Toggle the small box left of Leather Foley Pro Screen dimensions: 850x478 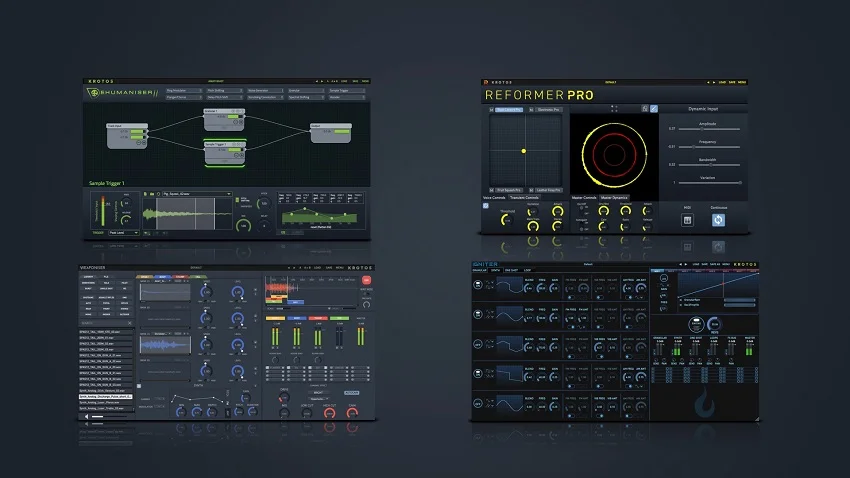coord(531,190)
